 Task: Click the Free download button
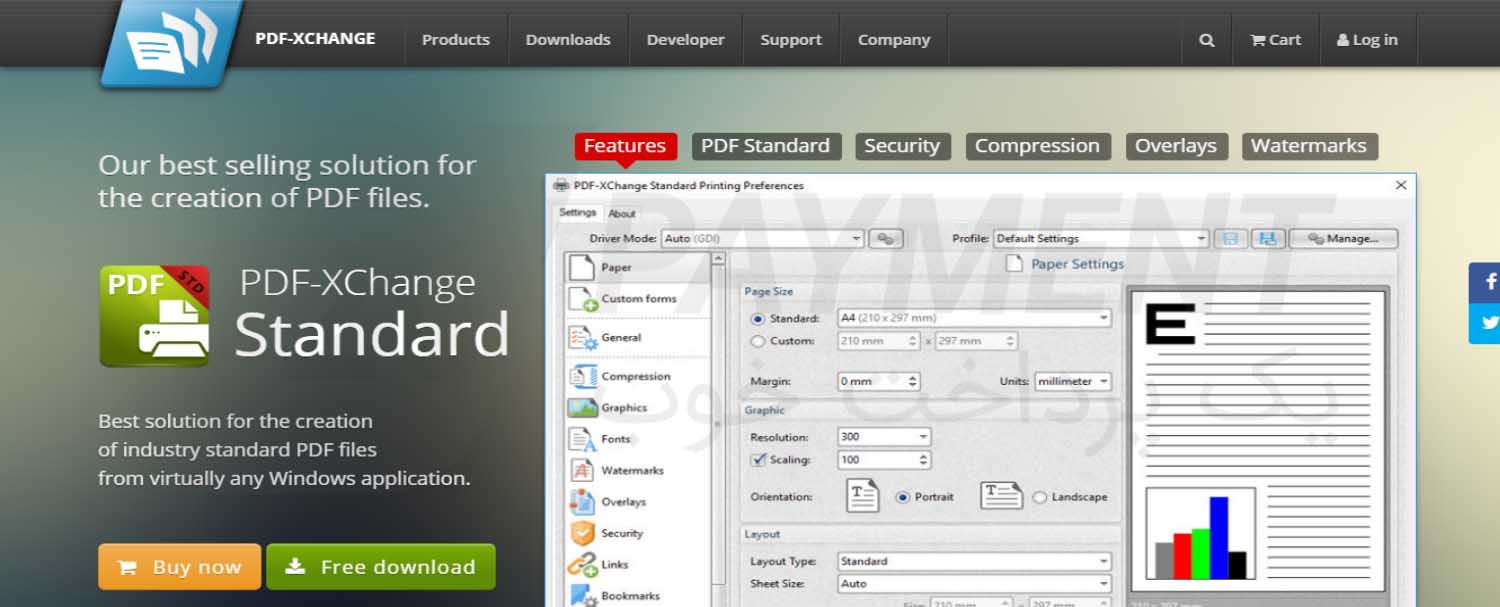click(x=381, y=567)
